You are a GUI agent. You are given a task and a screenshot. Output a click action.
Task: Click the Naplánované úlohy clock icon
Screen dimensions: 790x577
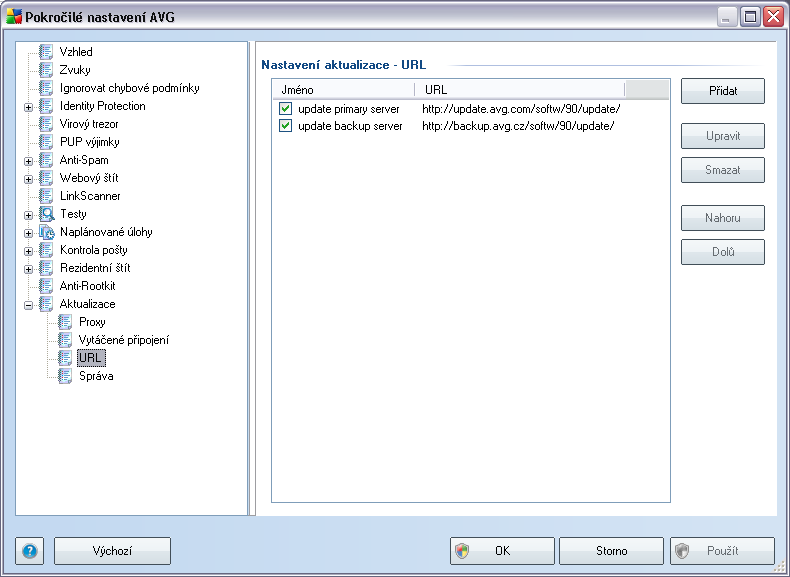pyautogui.click(x=46, y=232)
